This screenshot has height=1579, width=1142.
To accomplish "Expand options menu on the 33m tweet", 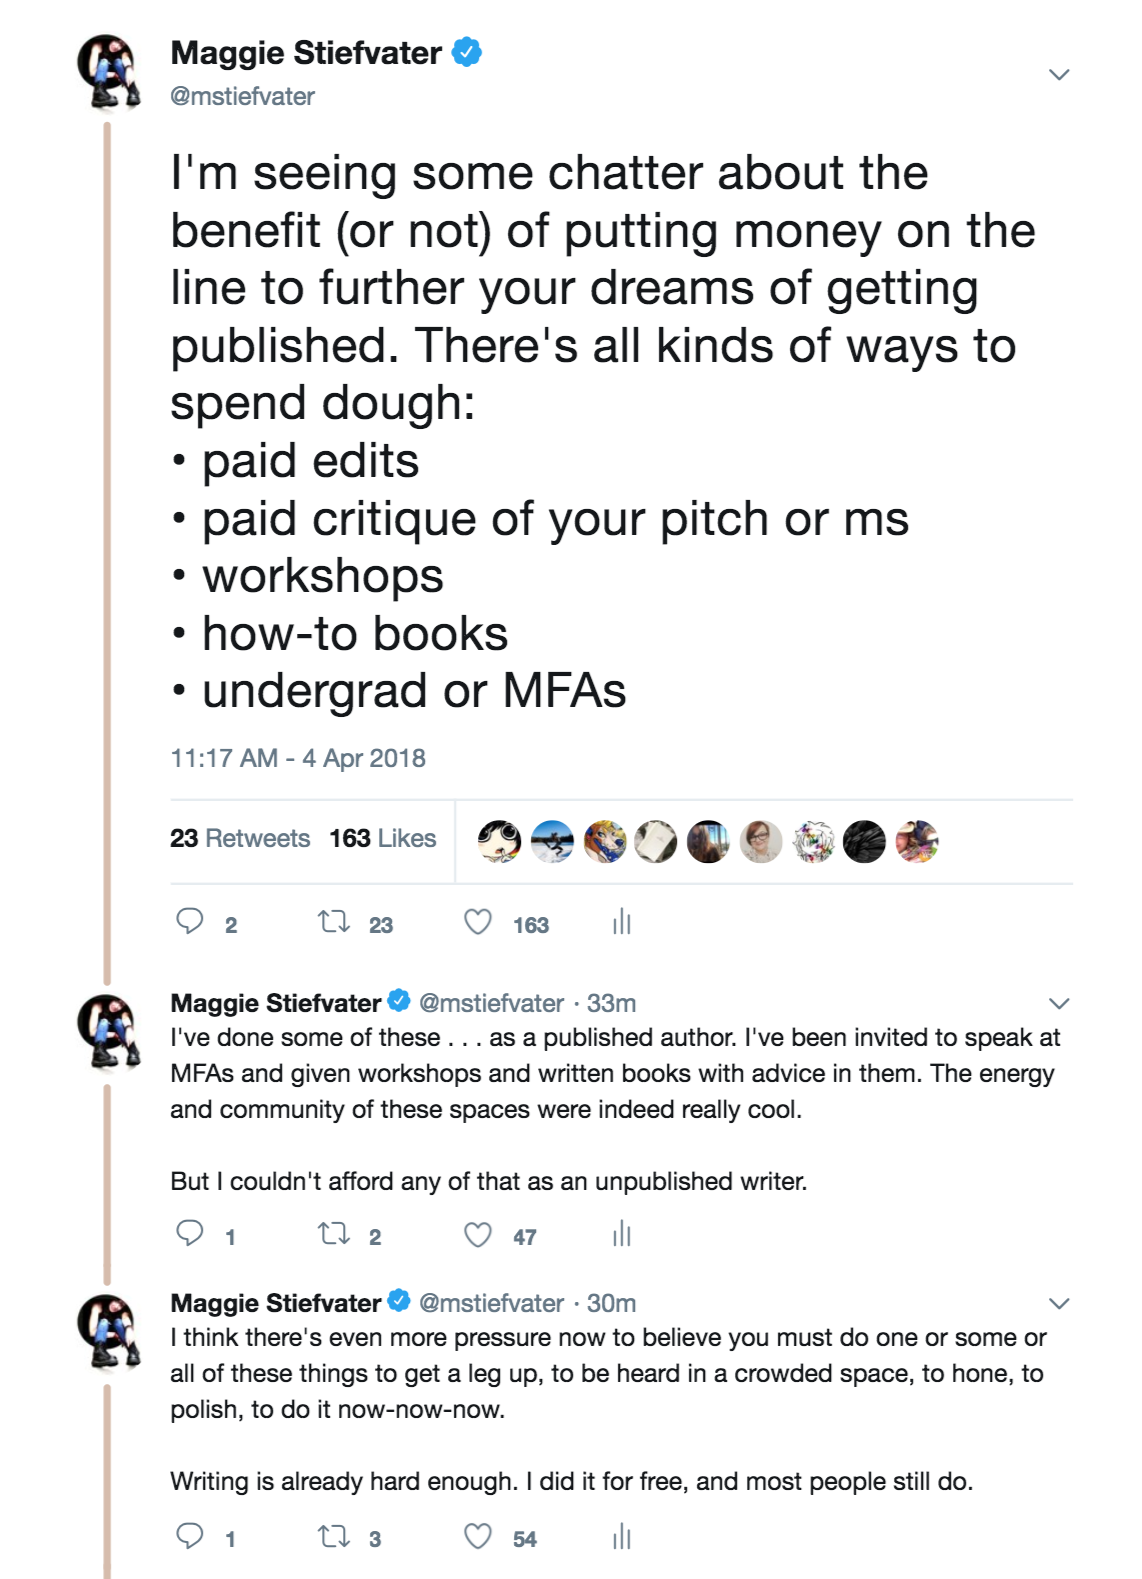I will click(1059, 1003).
